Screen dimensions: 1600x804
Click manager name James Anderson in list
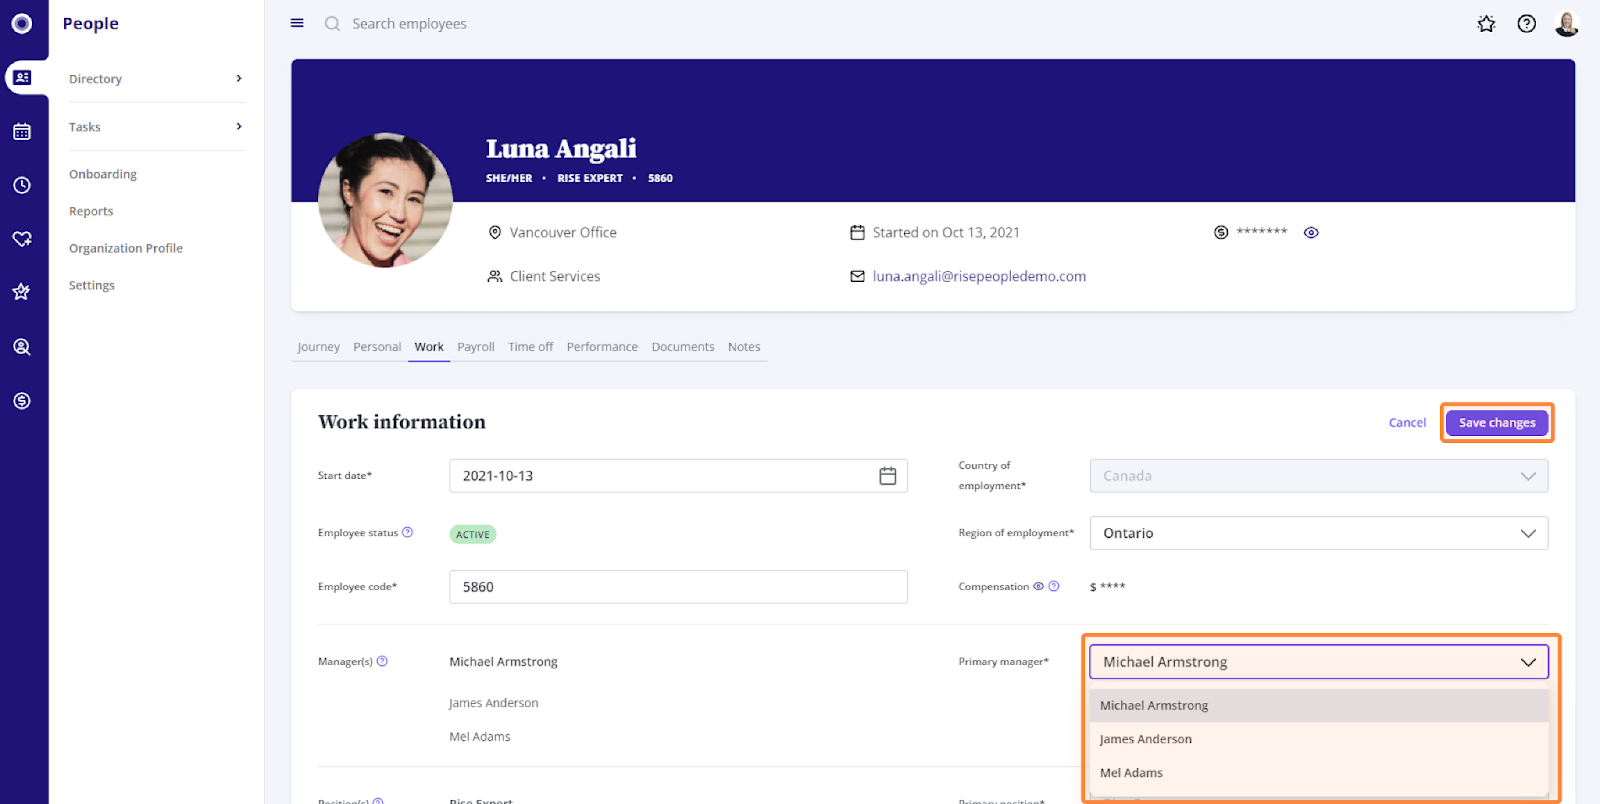click(494, 703)
